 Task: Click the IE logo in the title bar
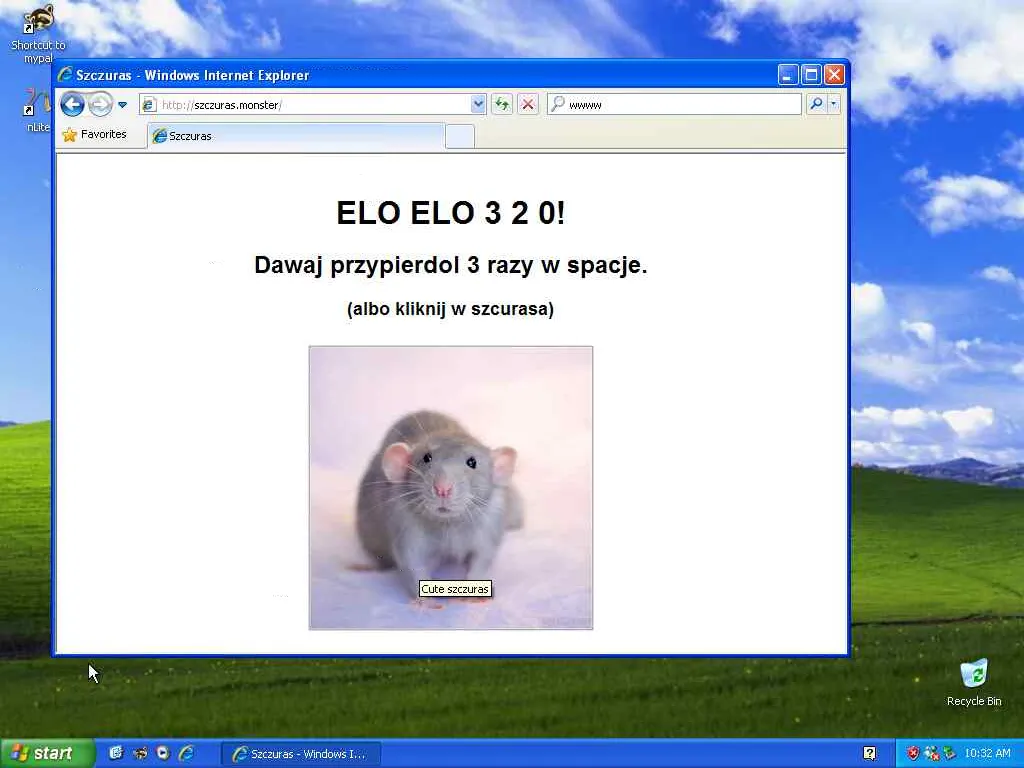pos(65,74)
